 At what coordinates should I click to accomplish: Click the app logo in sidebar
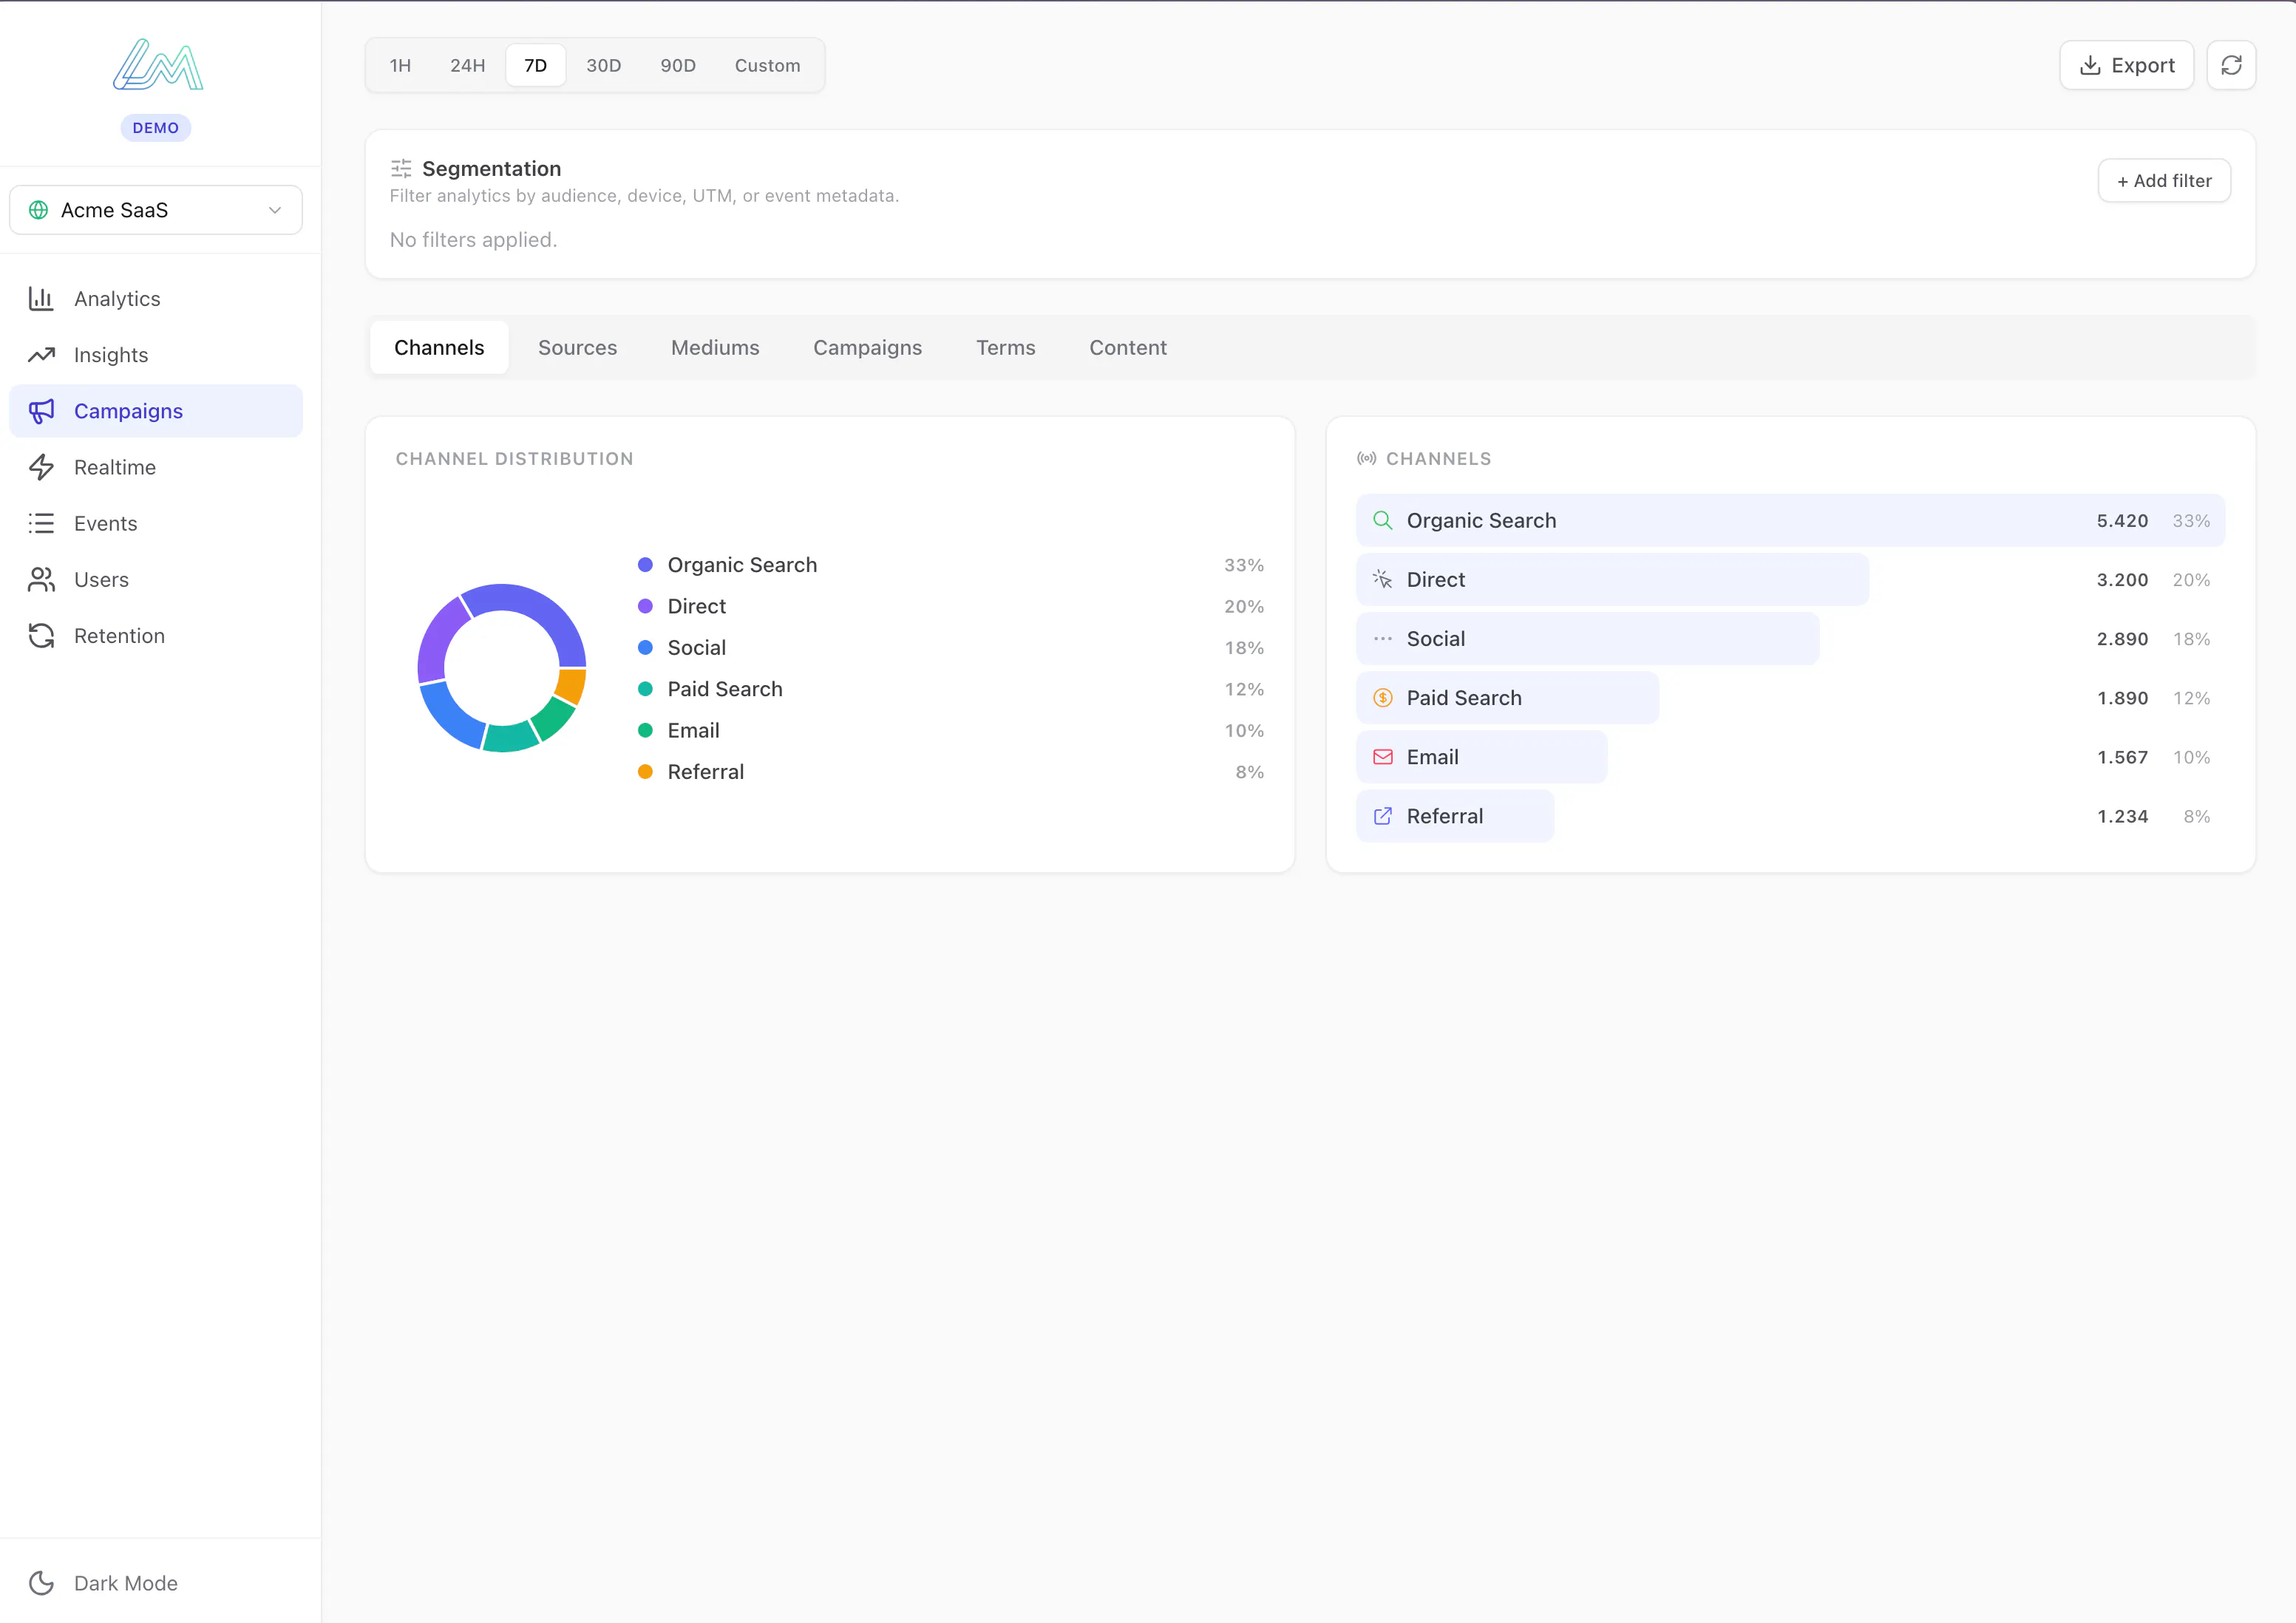click(157, 65)
